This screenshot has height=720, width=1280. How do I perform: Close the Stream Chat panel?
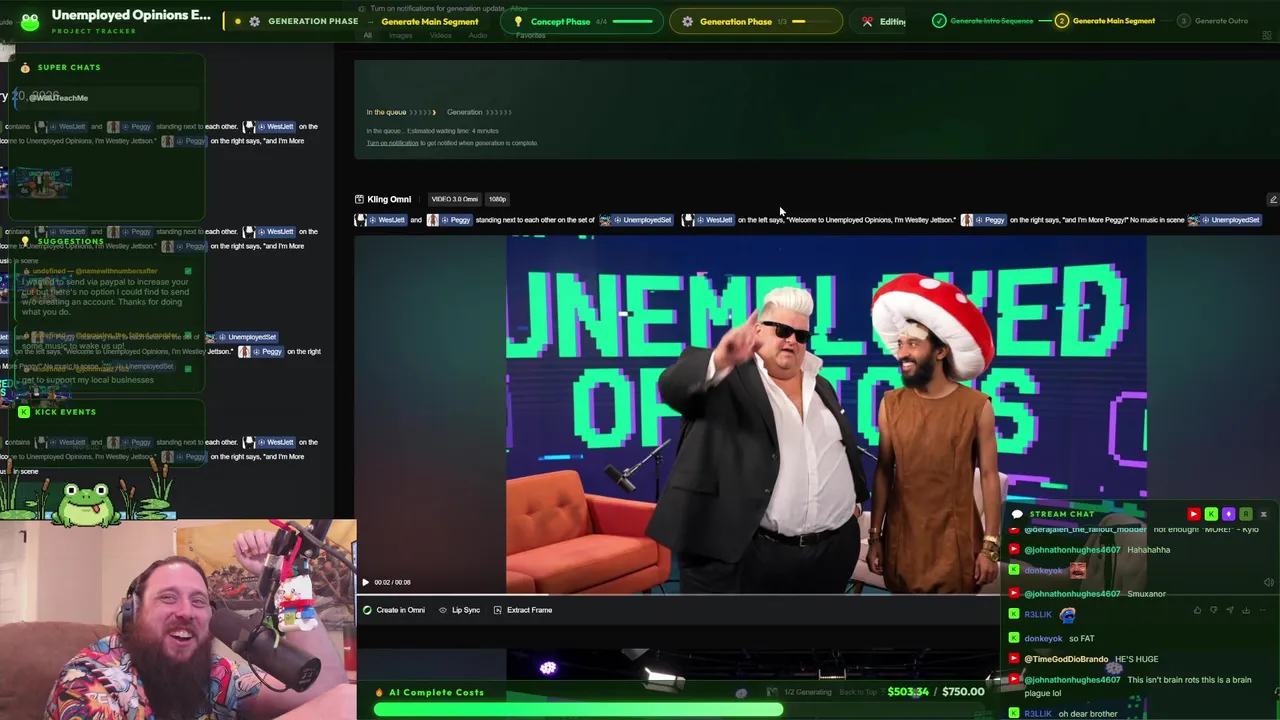(1263, 514)
